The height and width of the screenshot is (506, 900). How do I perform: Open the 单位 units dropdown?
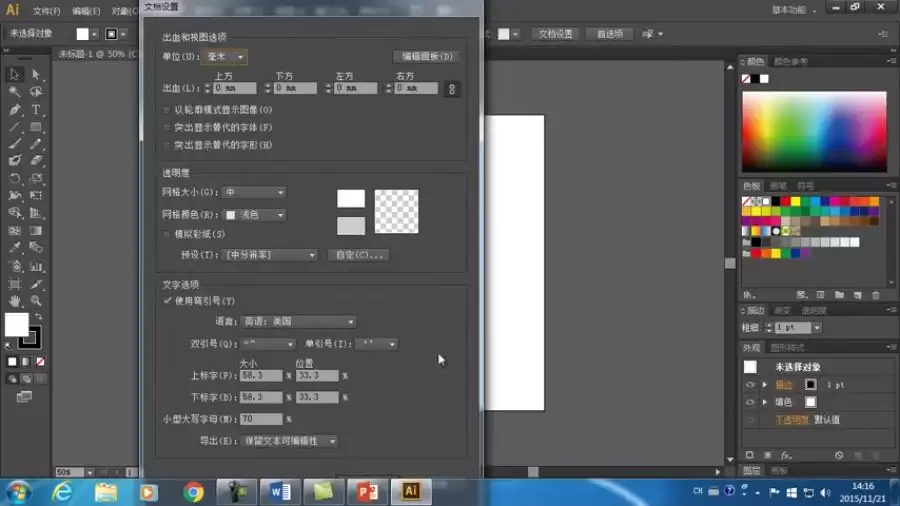(x=224, y=57)
